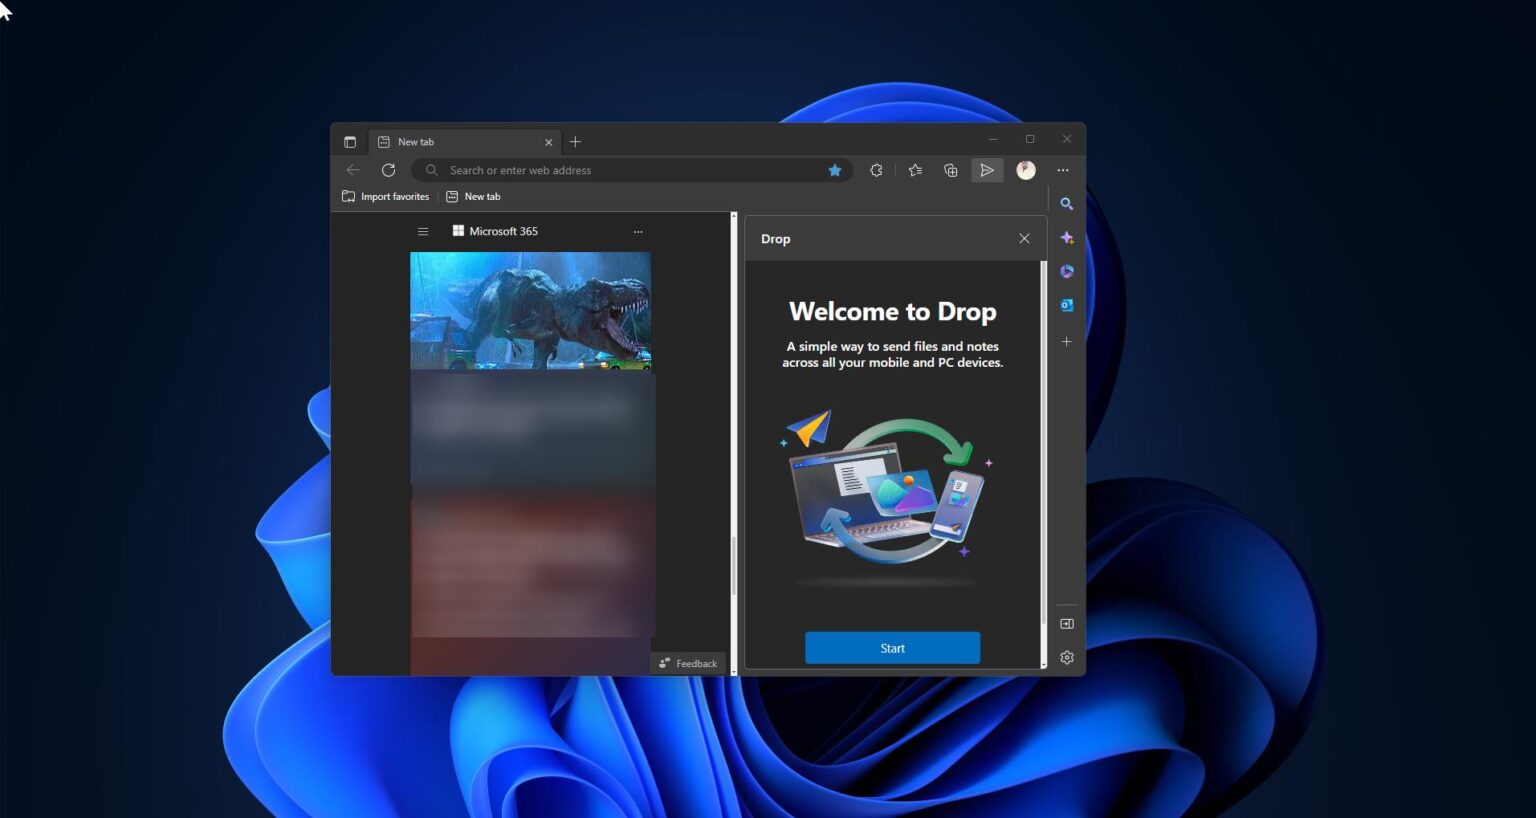The image size is (1536, 818).
Task: Open the Outlook icon in the sidebar
Action: pos(1067,305)
